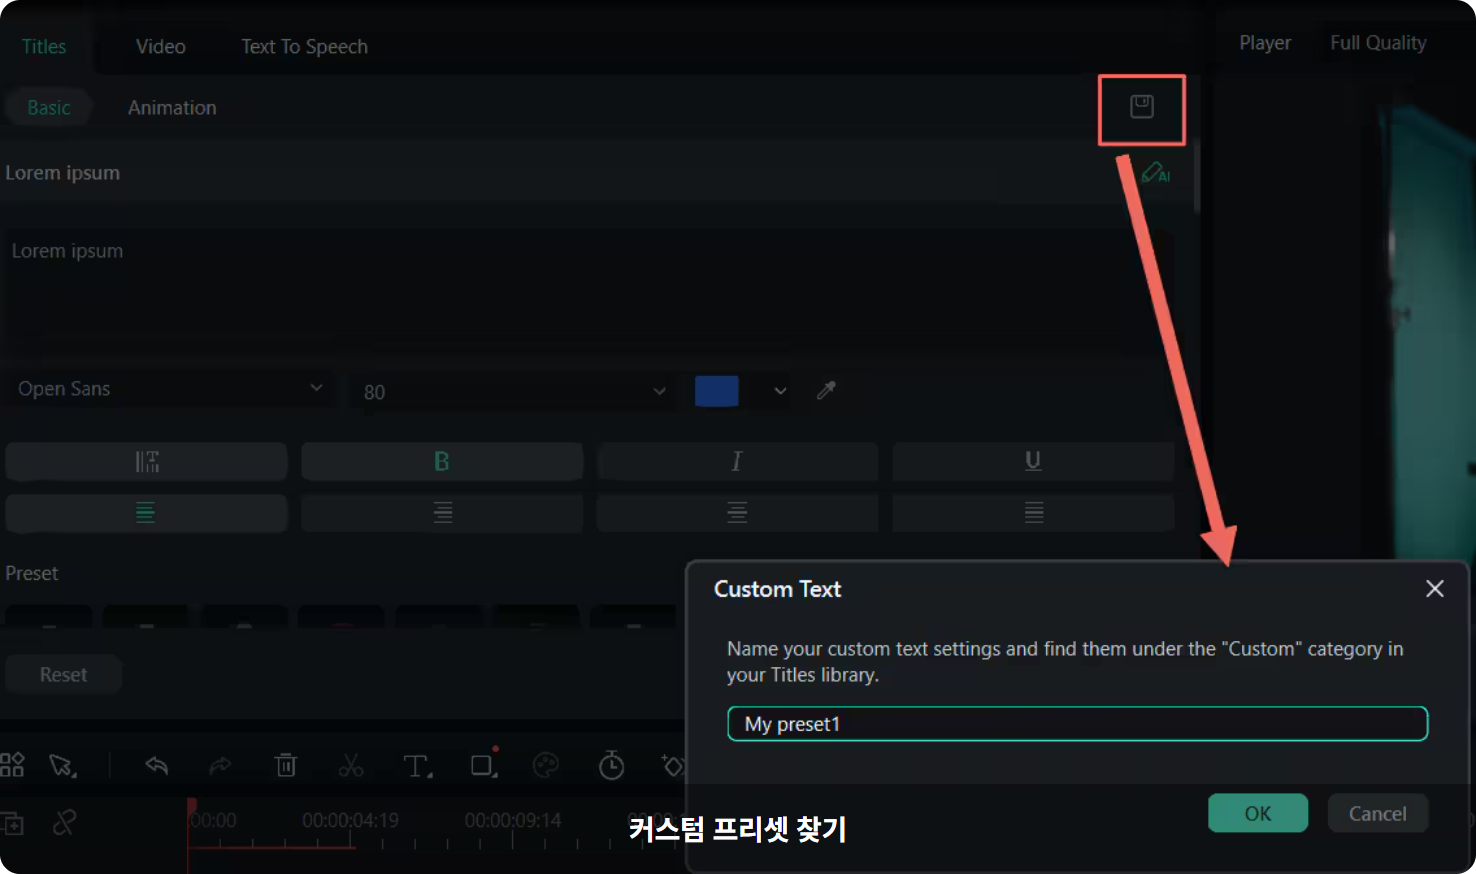Viewport: 1476px width, 874px height.
Task: Click the selection arrow tool icon
Action: [x=62, y=767]
